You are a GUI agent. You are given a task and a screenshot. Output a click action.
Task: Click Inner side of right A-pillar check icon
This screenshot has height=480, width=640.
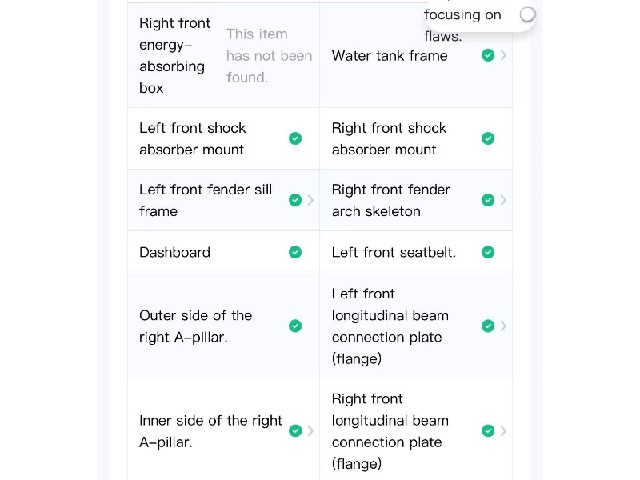(x=296, y=431)
